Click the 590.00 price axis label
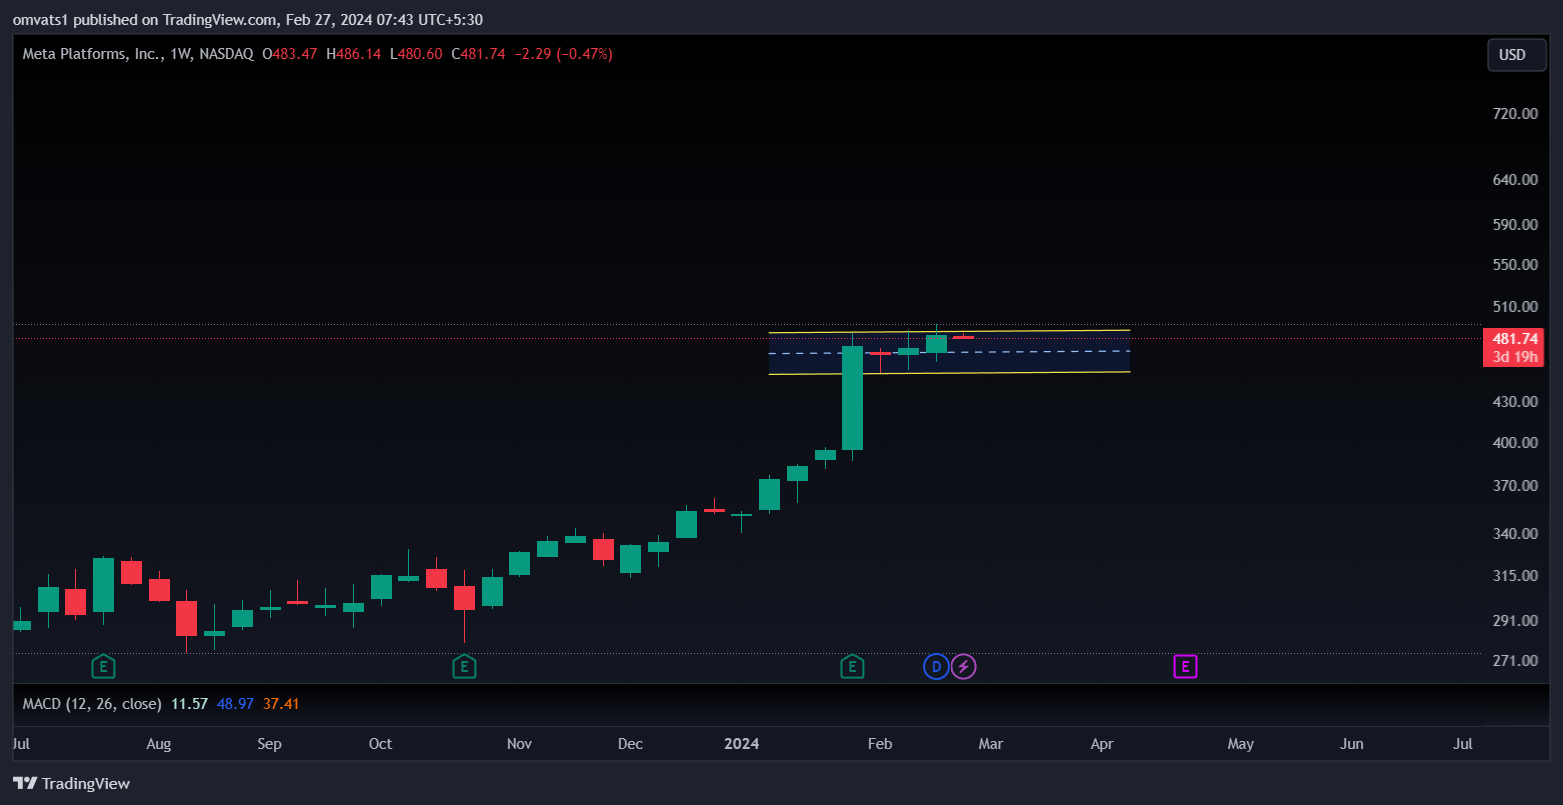Screen dimensions: 1563x805 (1515, 224)
